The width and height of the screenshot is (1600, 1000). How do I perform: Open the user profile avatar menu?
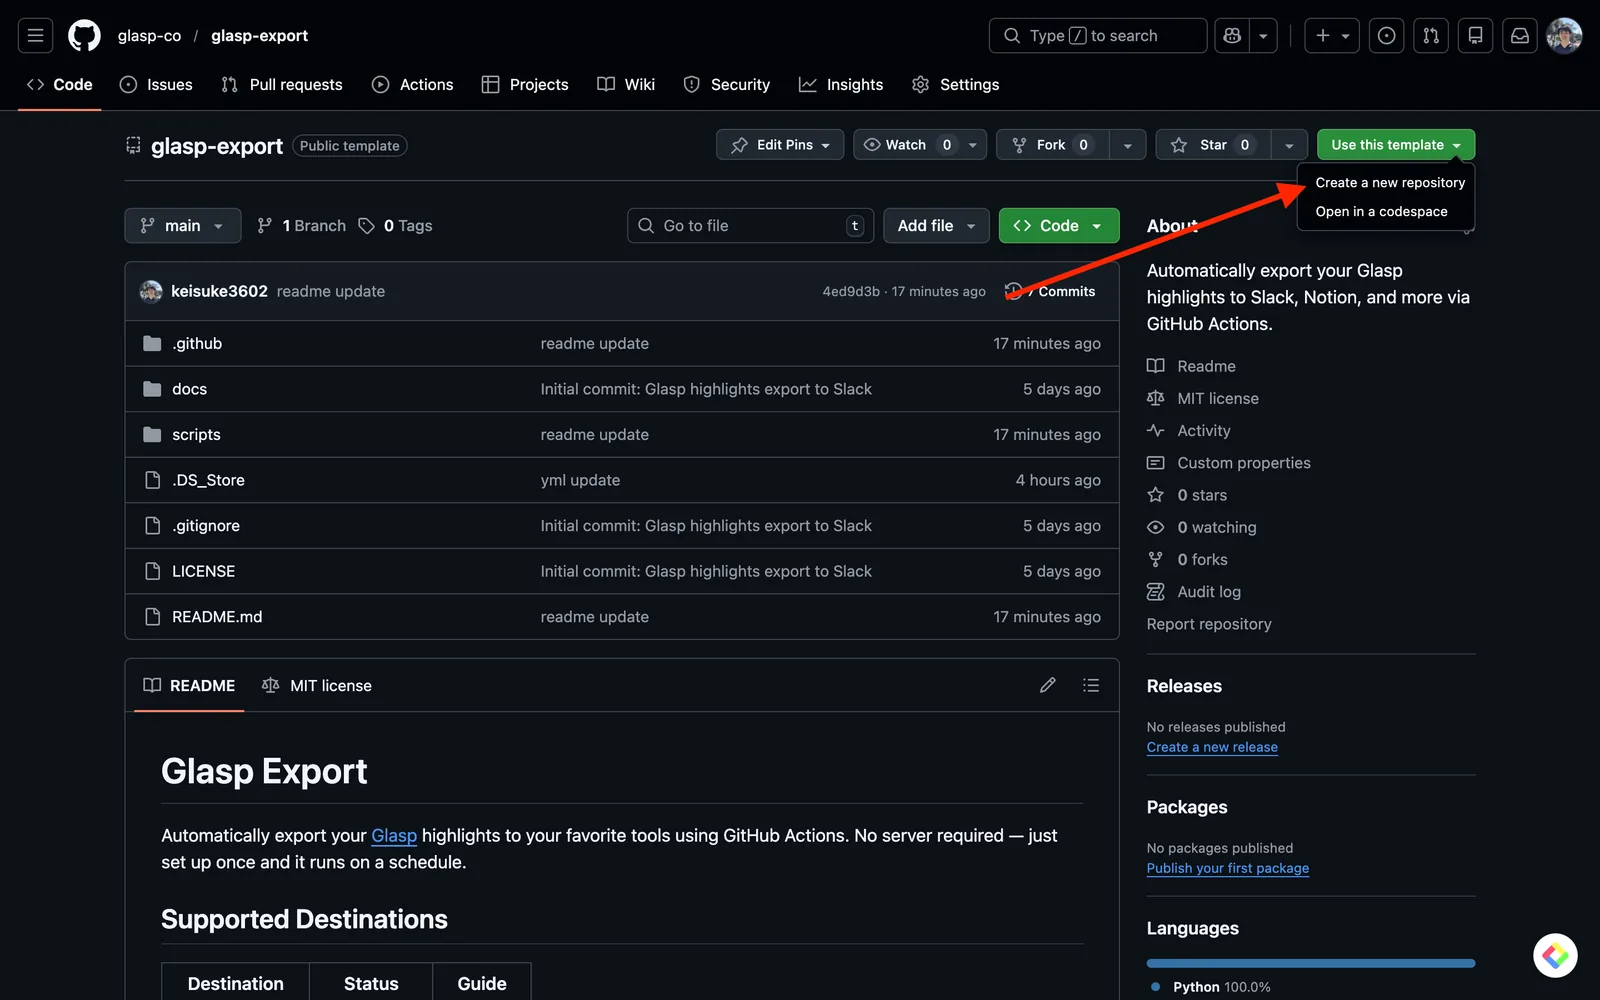(1564, 36)
